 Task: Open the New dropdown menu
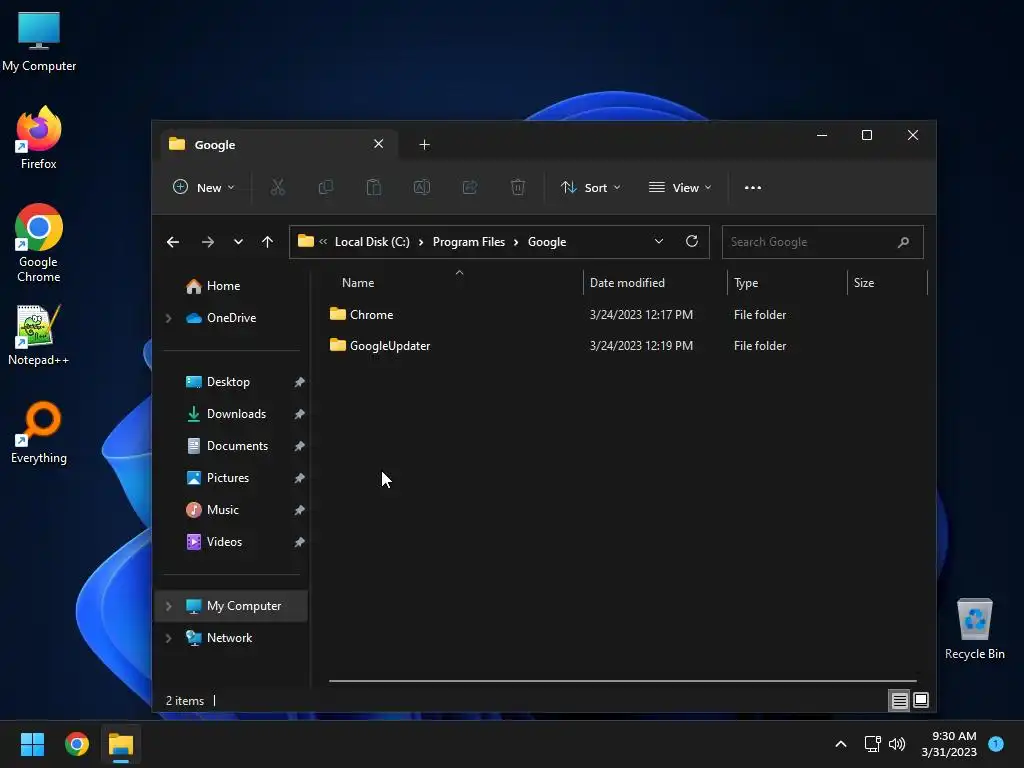(203, 187)
